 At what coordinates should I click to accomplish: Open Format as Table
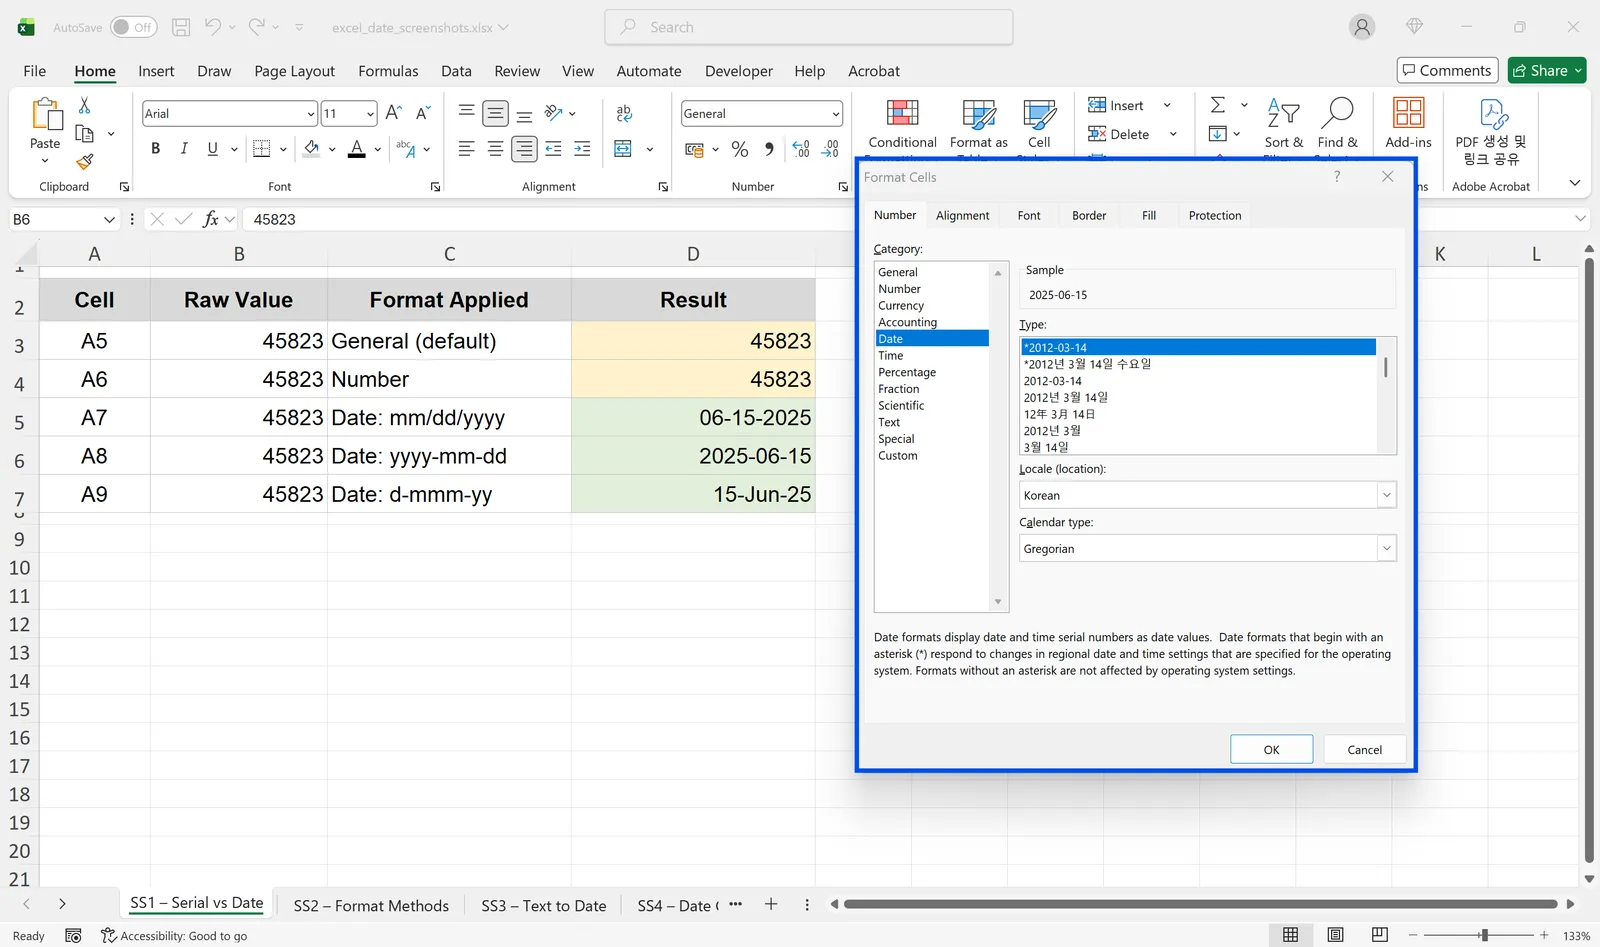[x=978, y=124]
